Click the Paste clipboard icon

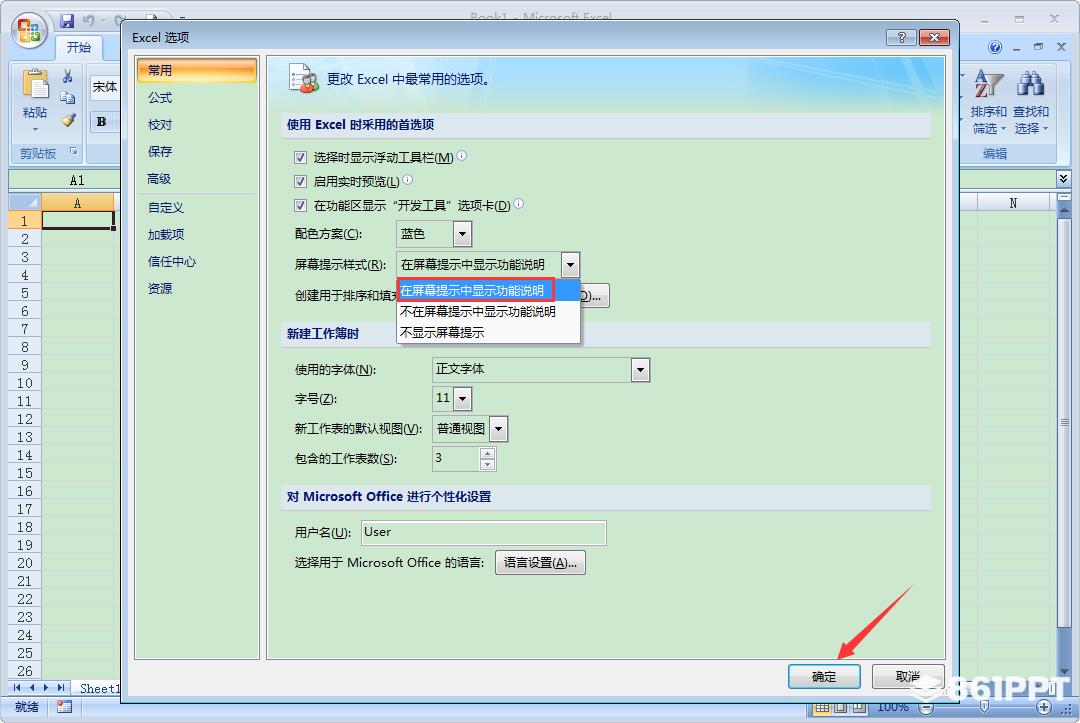35,84
